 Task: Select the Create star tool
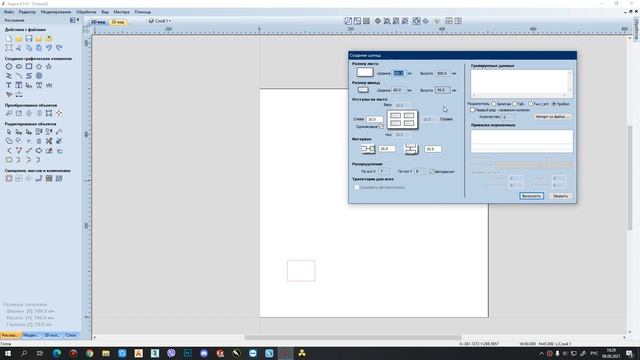click(x=49, y=66)
